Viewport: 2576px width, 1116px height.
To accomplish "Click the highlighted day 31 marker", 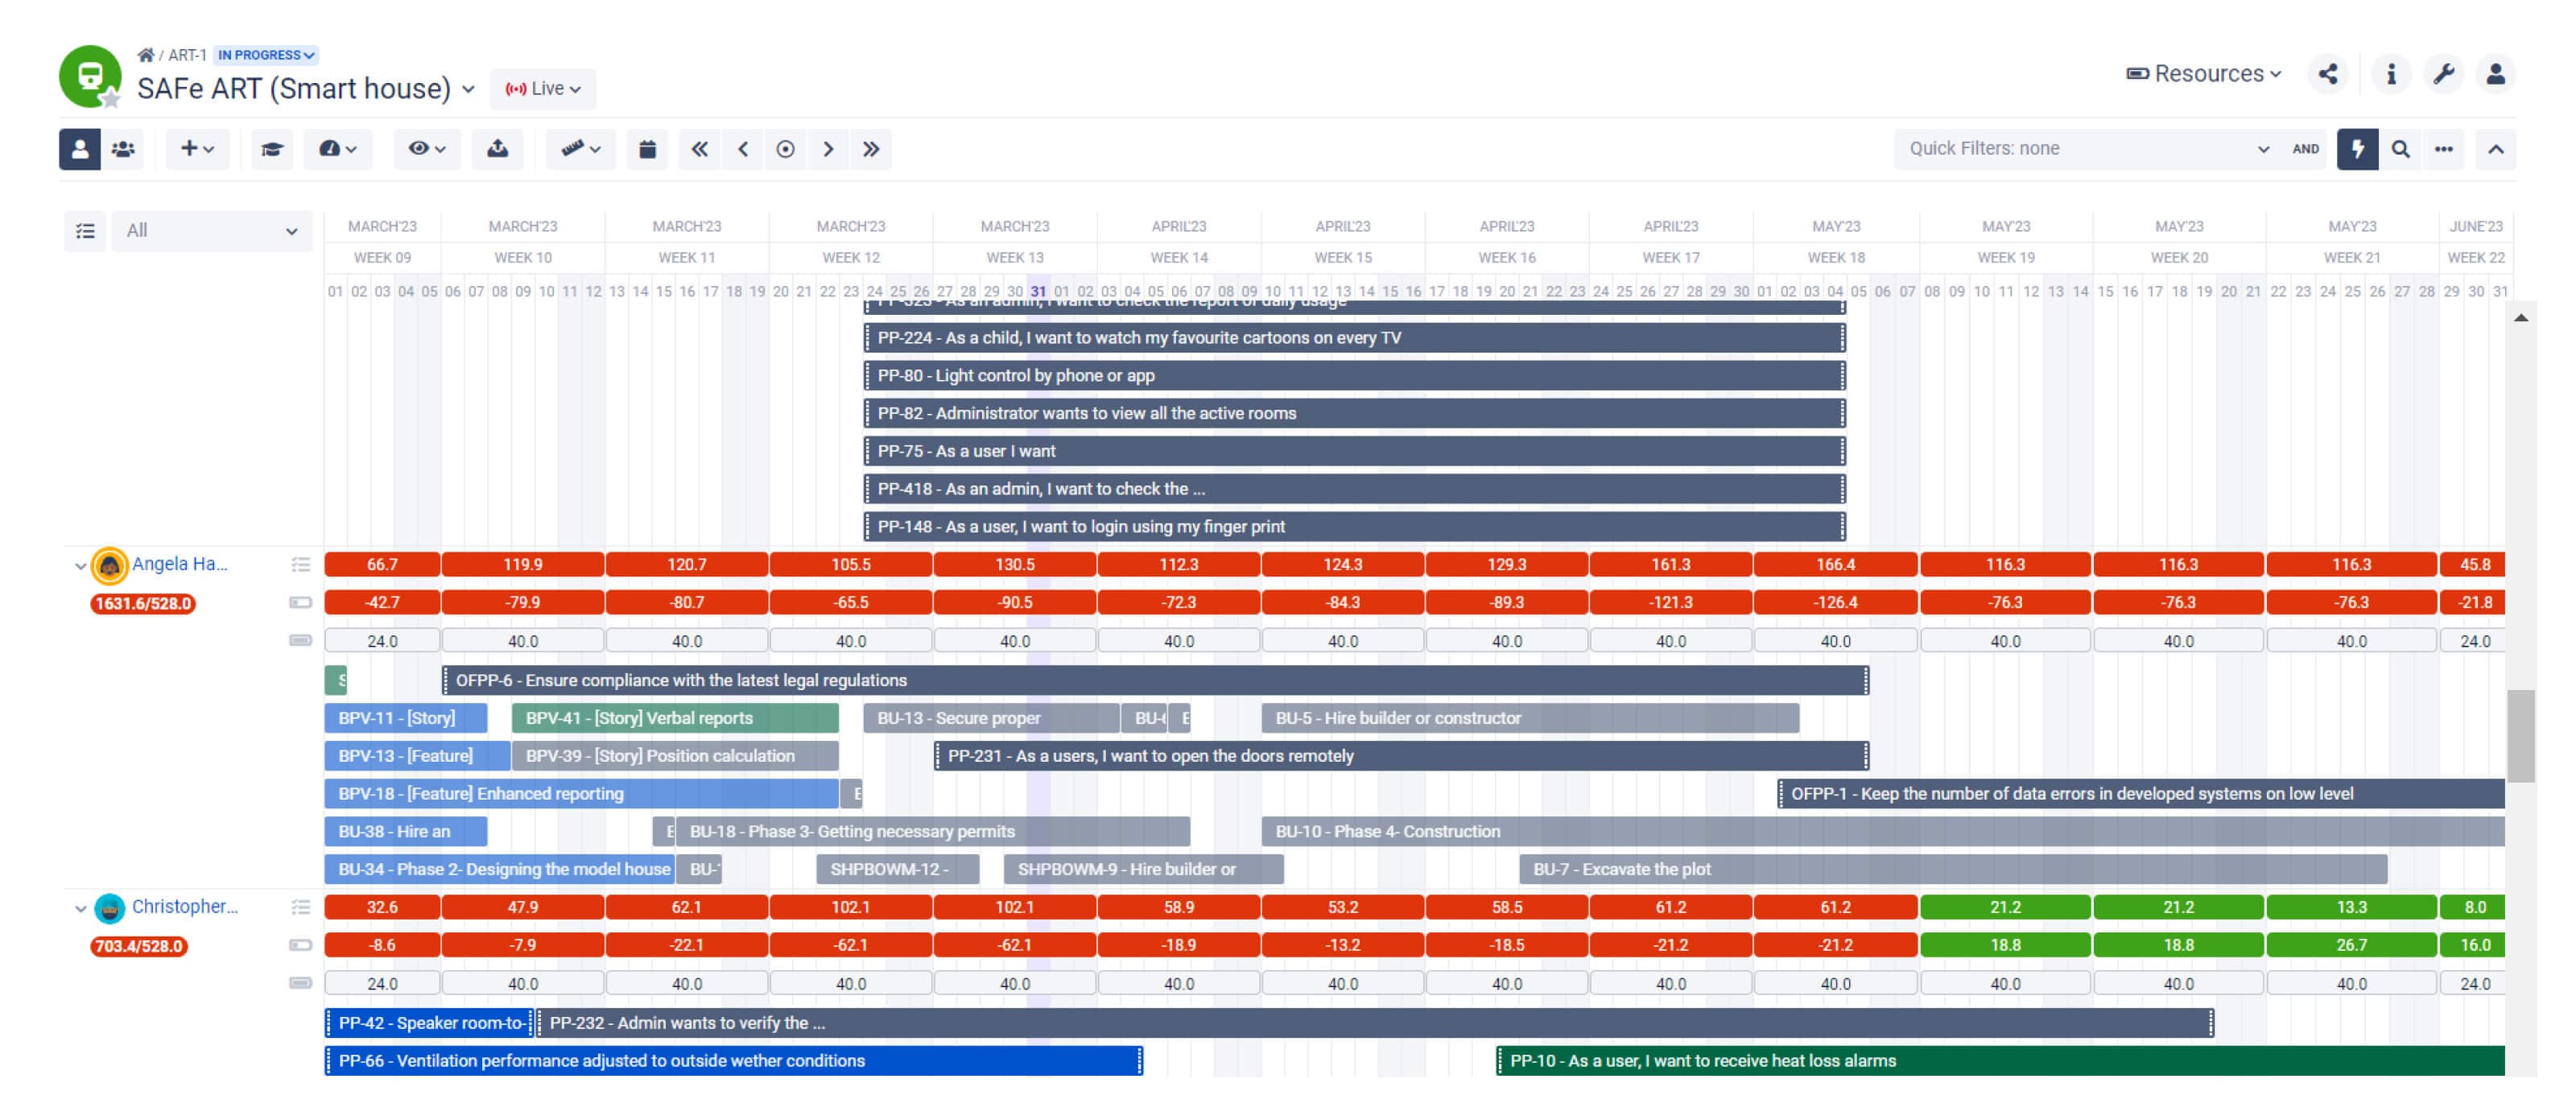I will [x=1038, y=292].
